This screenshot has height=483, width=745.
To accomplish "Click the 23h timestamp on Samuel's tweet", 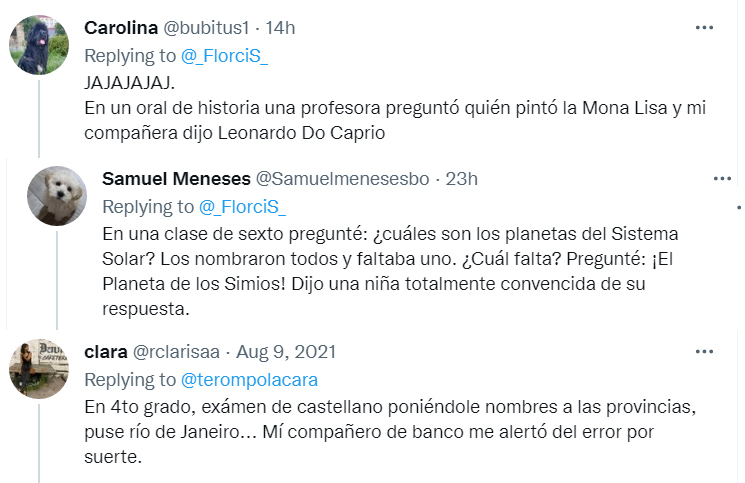I will click(461, 179).
